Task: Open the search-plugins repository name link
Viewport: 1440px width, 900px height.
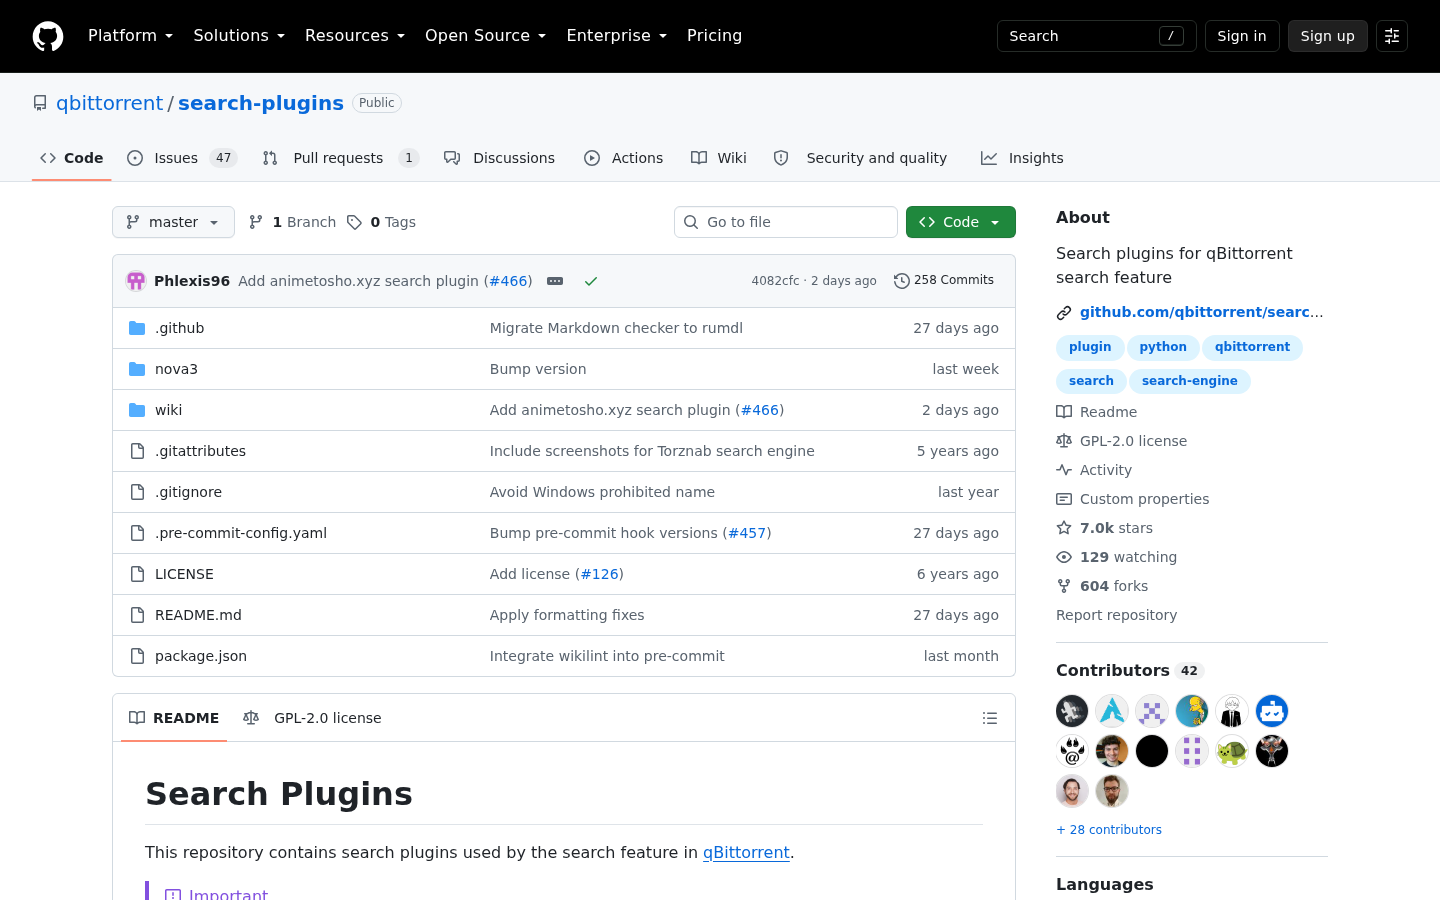Action: pos(261,103)
